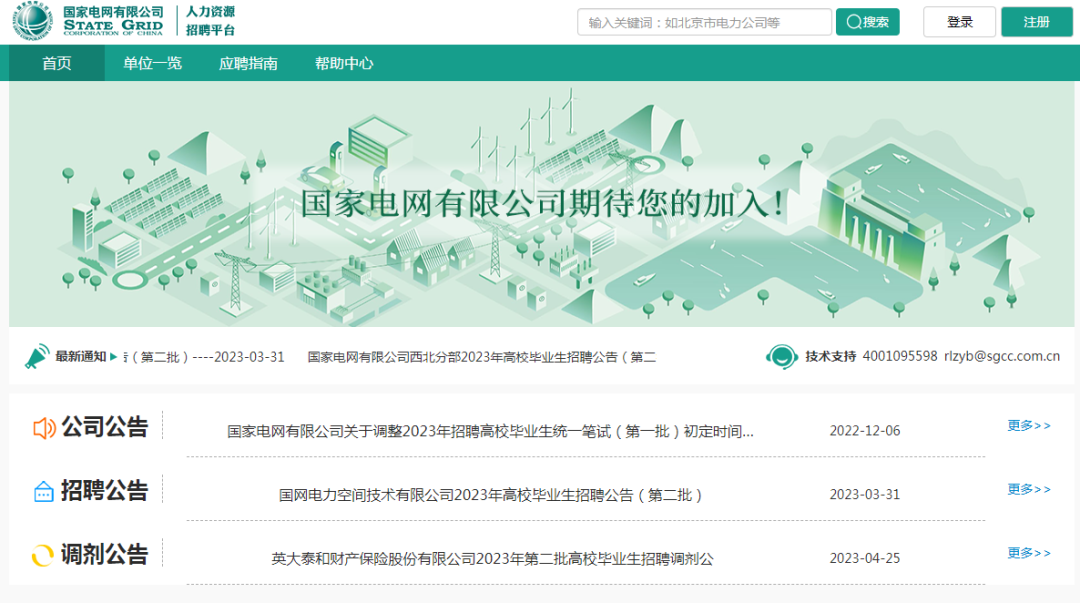Viewport: 1080px width, 603px height.
Task: Click the scrolling 西北分部 recruitment notice
Action: click(x=481, y=357)
